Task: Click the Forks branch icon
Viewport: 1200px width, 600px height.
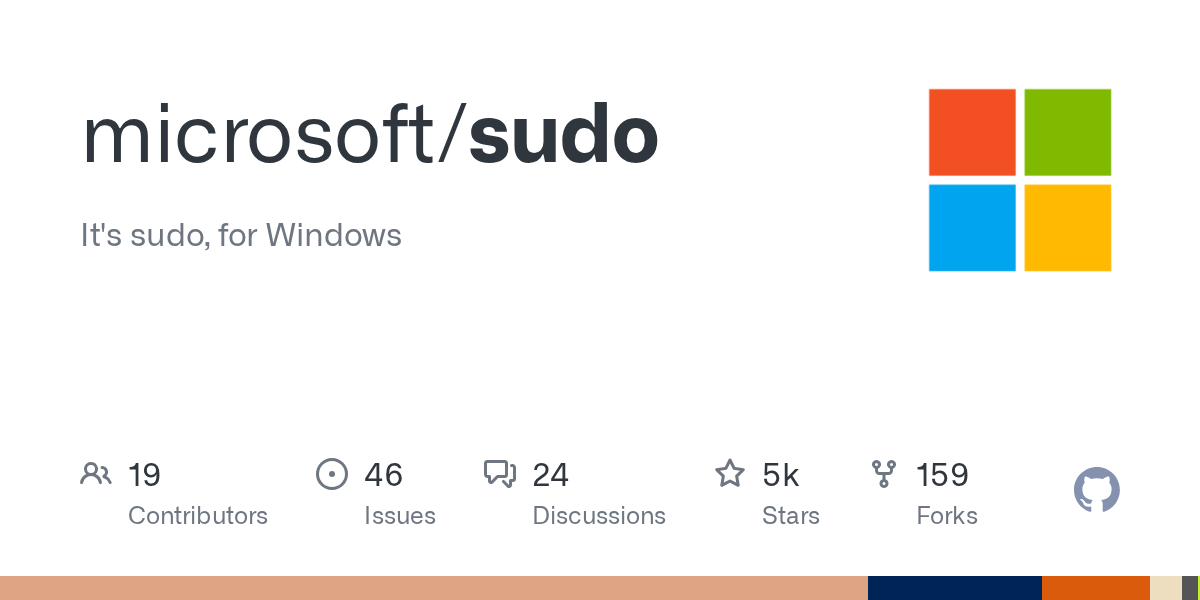Action: tap(884, 474)
